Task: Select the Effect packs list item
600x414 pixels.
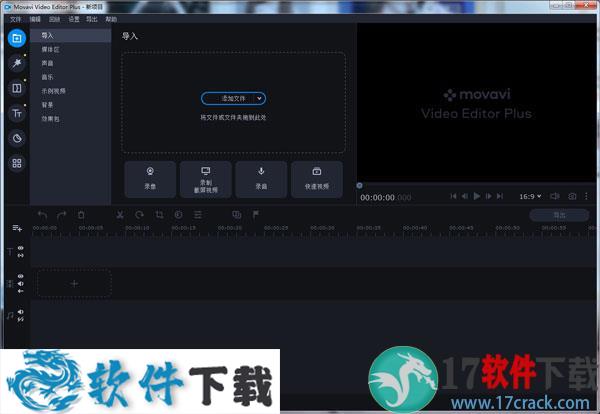Action: 71,119
